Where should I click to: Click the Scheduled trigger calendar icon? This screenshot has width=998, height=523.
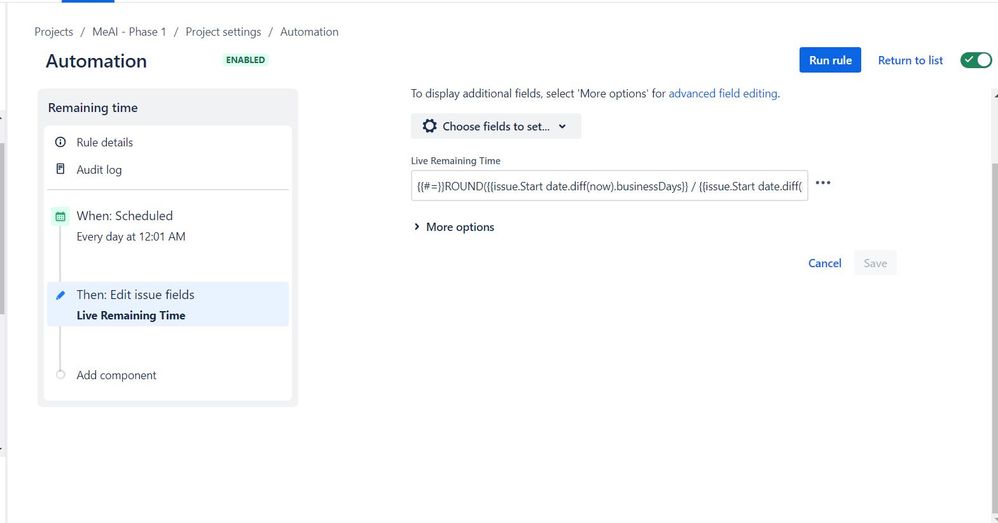[x=60, y=216]
